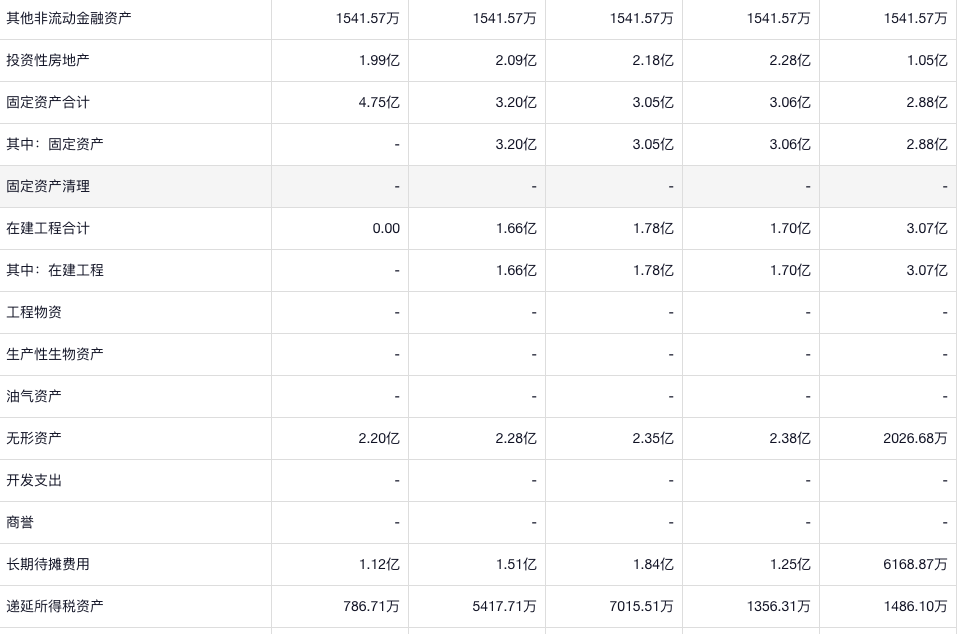
Task: Click the 工程物资 row label
Action: click(x=34, y=312)
